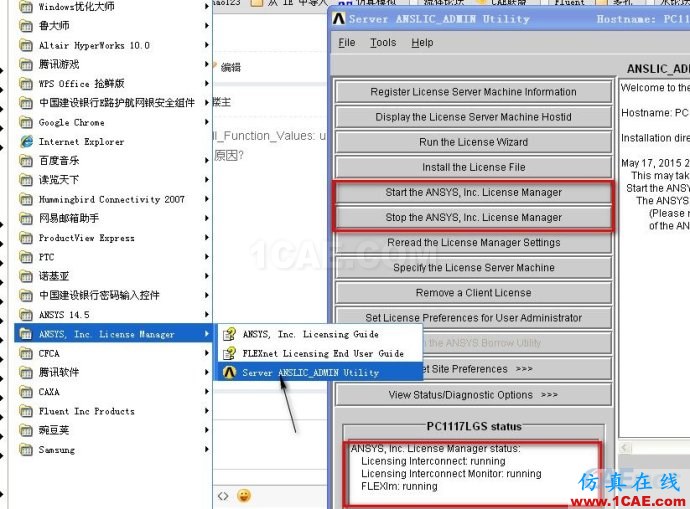This screenshot has height=509, width=690.
Task: Open ANSYS, Inc. Licensing Guide entry
Action: [320, 334]
